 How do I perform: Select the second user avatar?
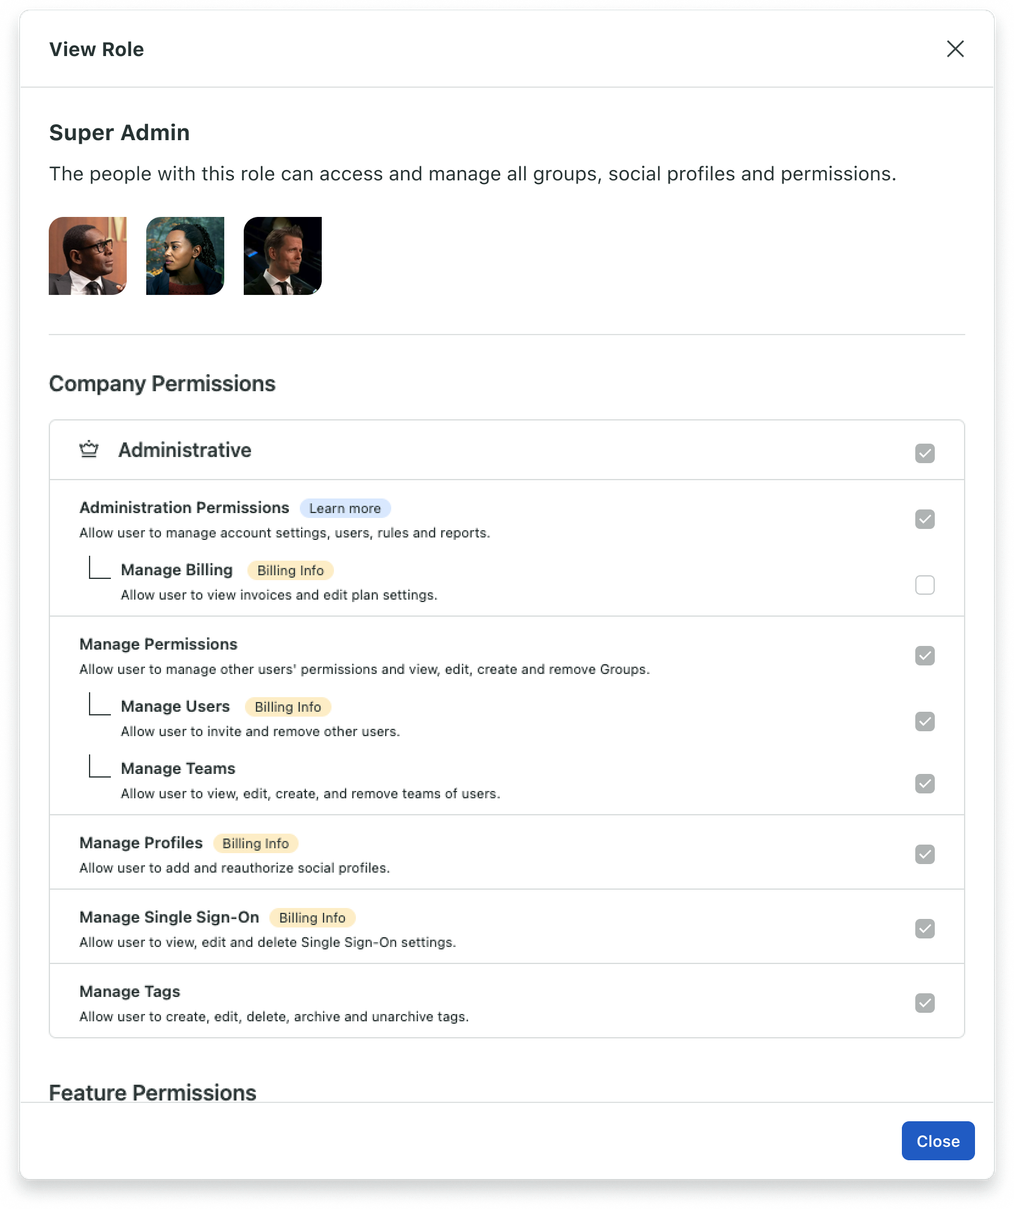tap(184, 255)
